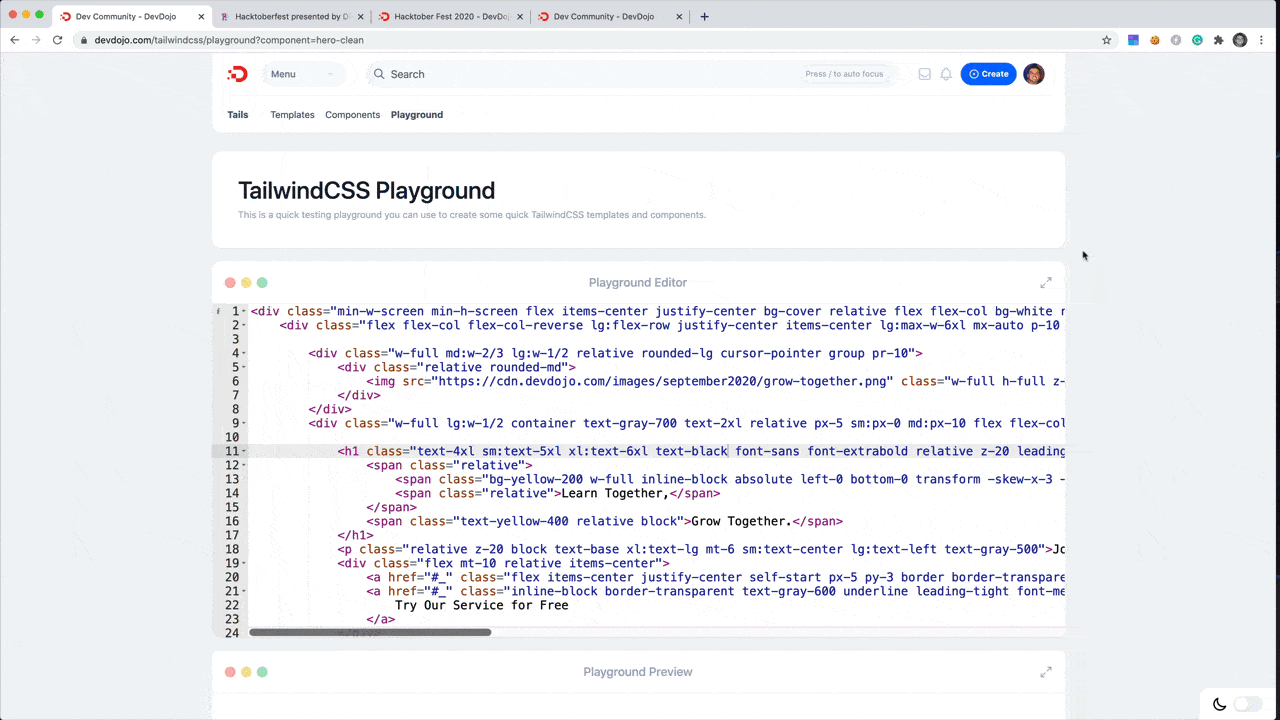Click the red dot in Playground Editor header
This screenshot has width=1280, height=720.
click(x=230, y=283)
